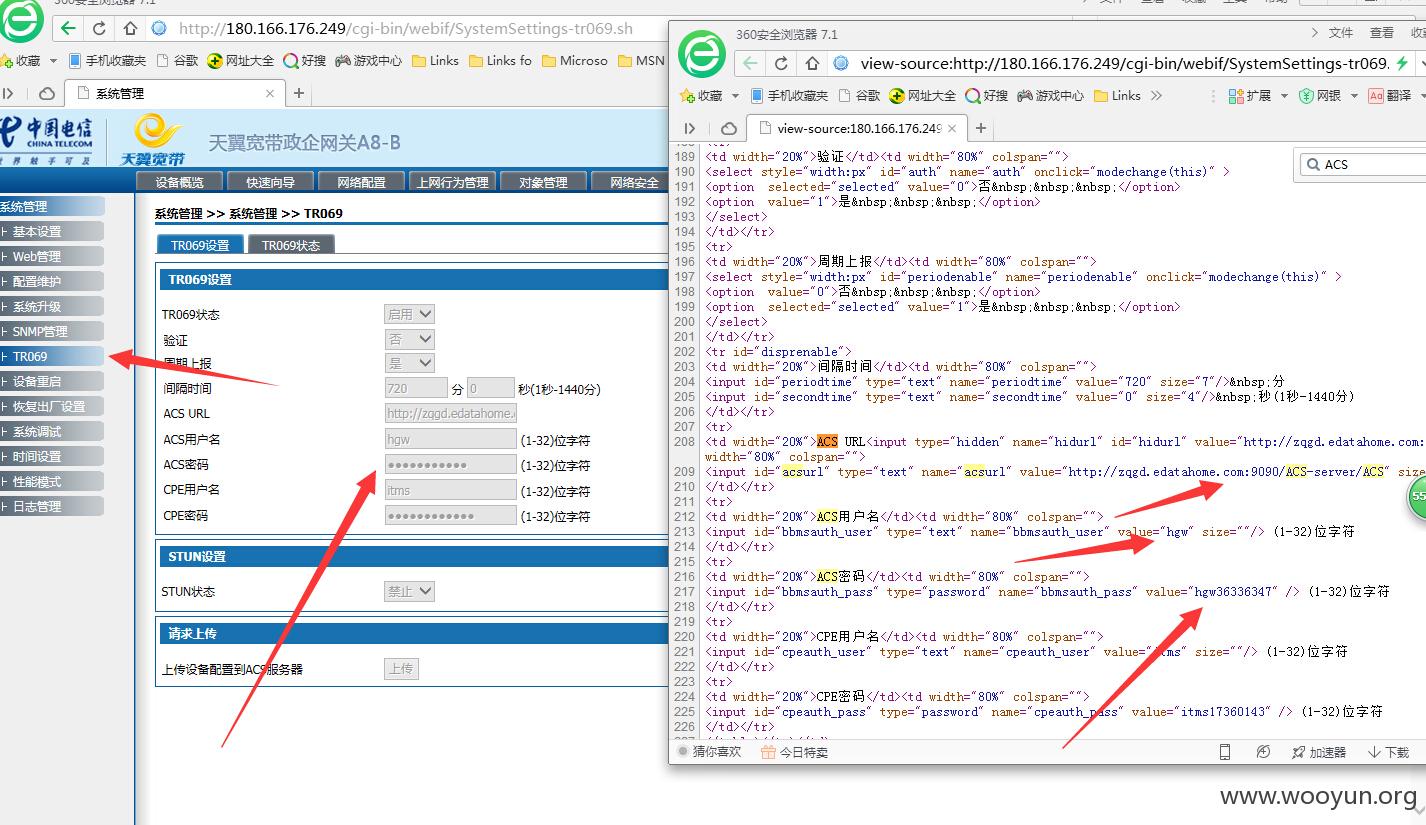Open 对象管理 navigation tab
The width and height of the screenshot is (1426, 825).
(x=543, y=182)
